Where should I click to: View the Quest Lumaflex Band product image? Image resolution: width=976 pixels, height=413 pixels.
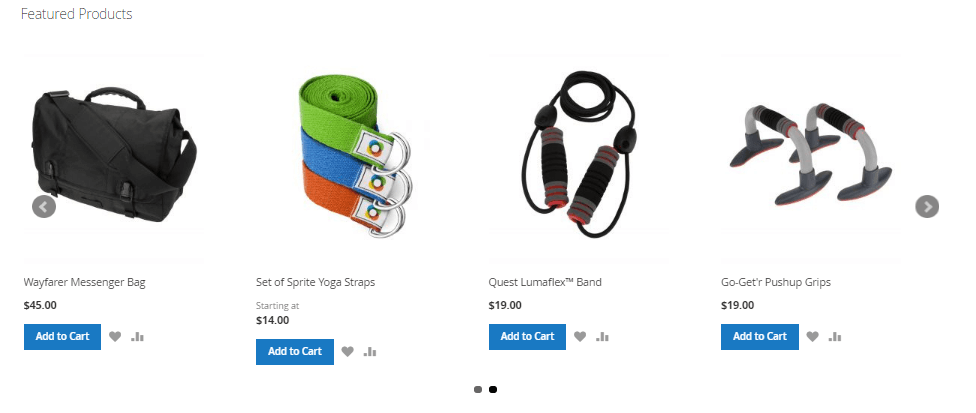[578, 159]
